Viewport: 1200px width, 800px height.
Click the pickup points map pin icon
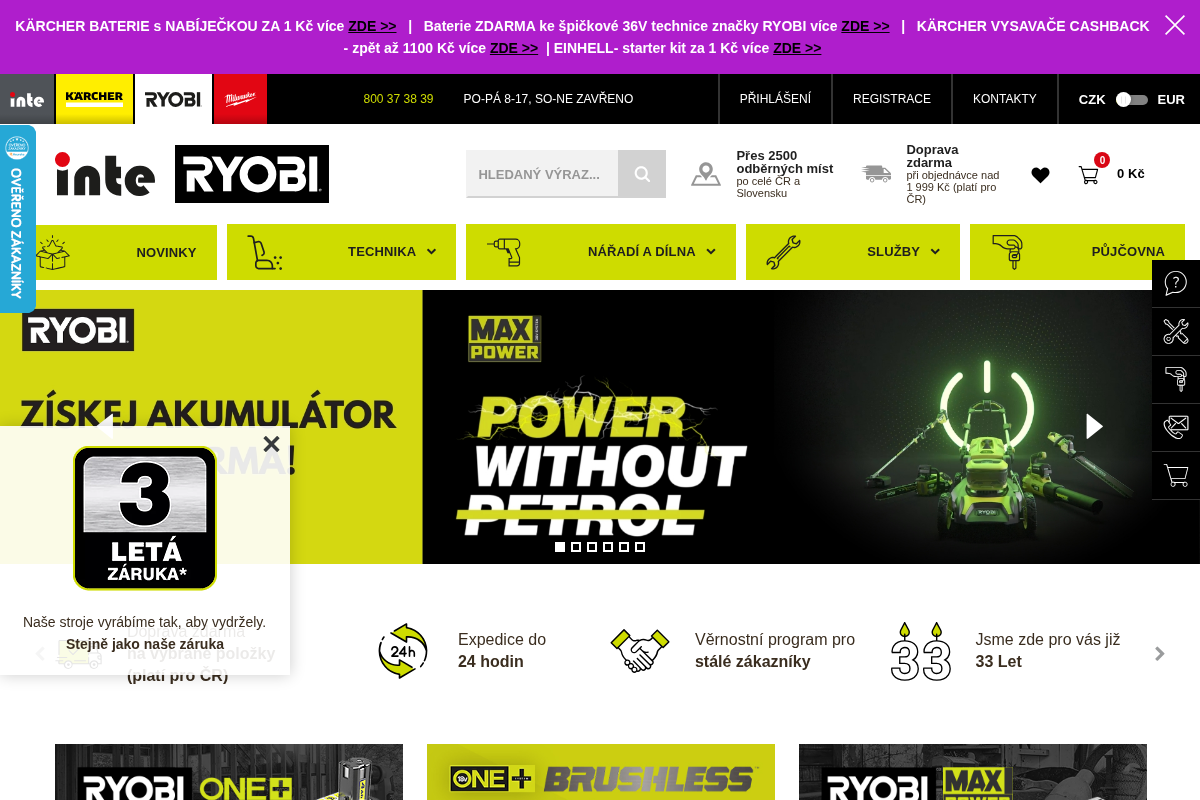[x=706, y=174]
